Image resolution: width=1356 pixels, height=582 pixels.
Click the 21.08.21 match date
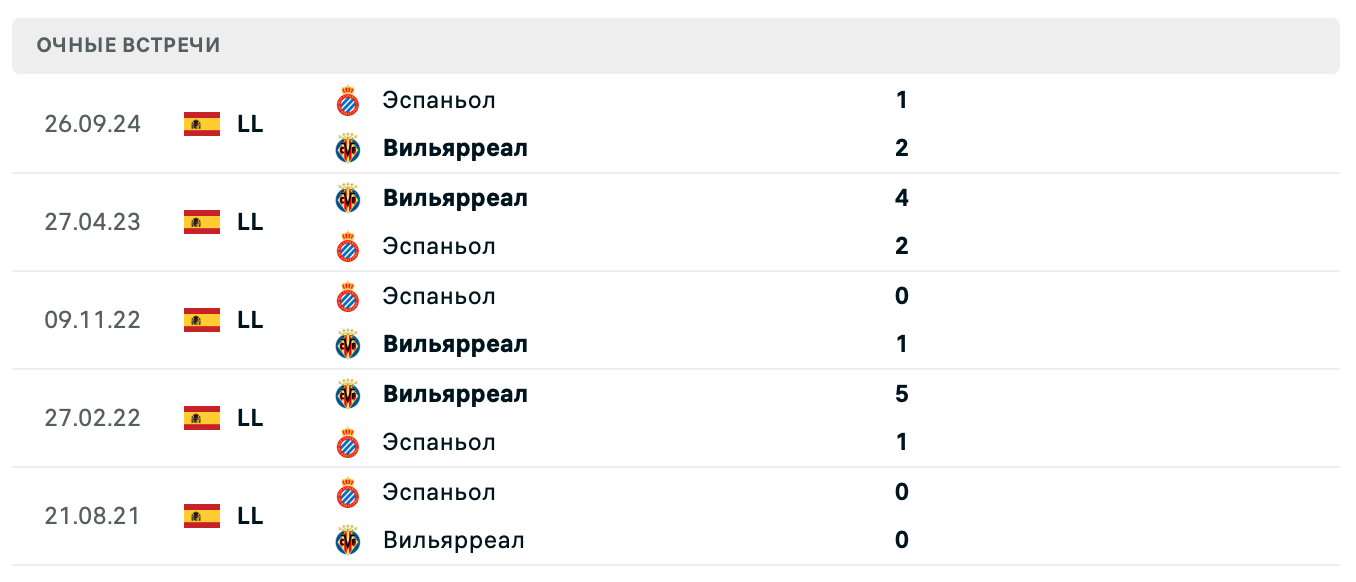point(93,516)
